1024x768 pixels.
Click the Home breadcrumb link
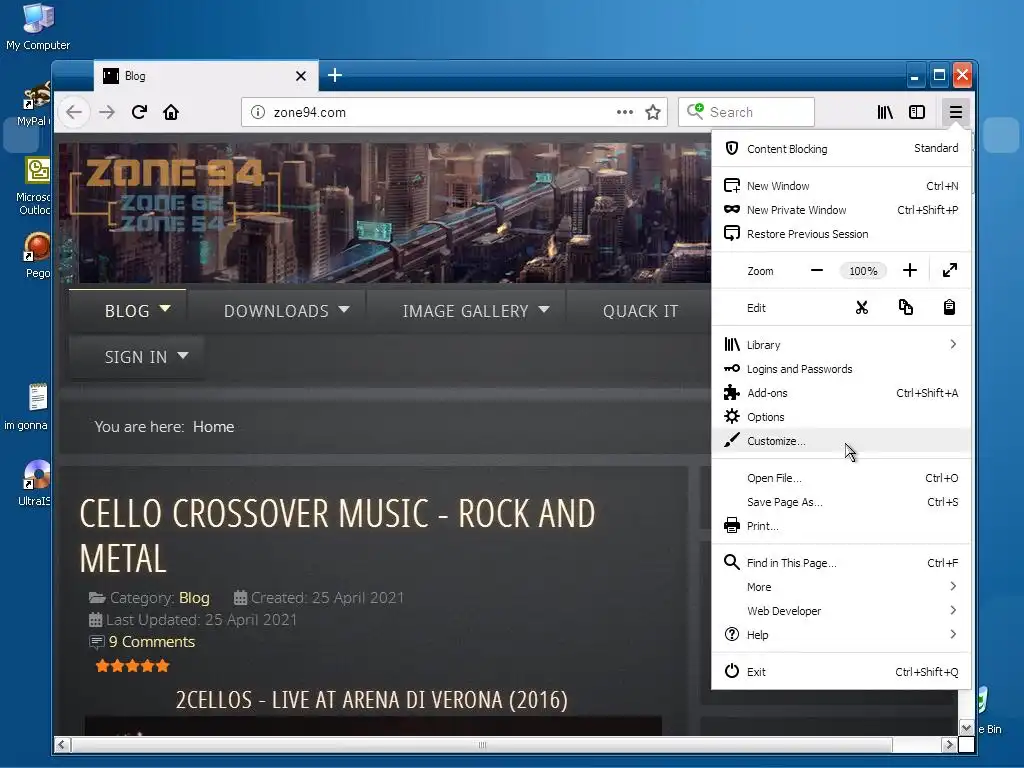pyautogui.click(x=214, y=426)
